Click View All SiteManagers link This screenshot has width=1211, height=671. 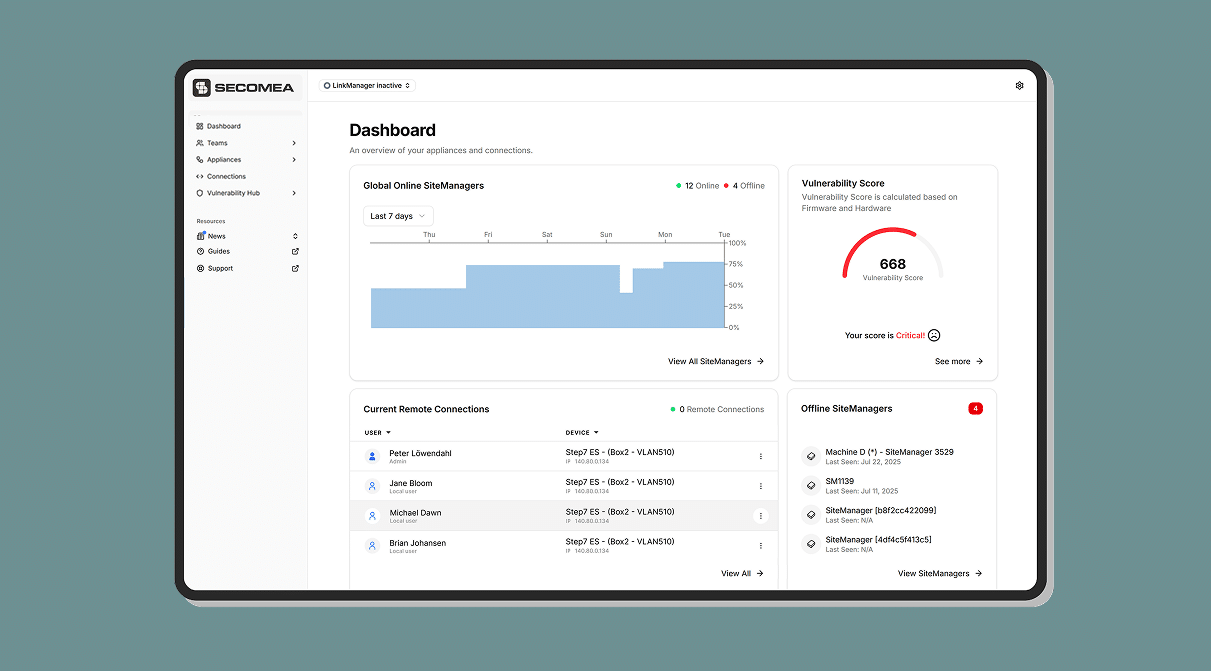pos(715,361)
